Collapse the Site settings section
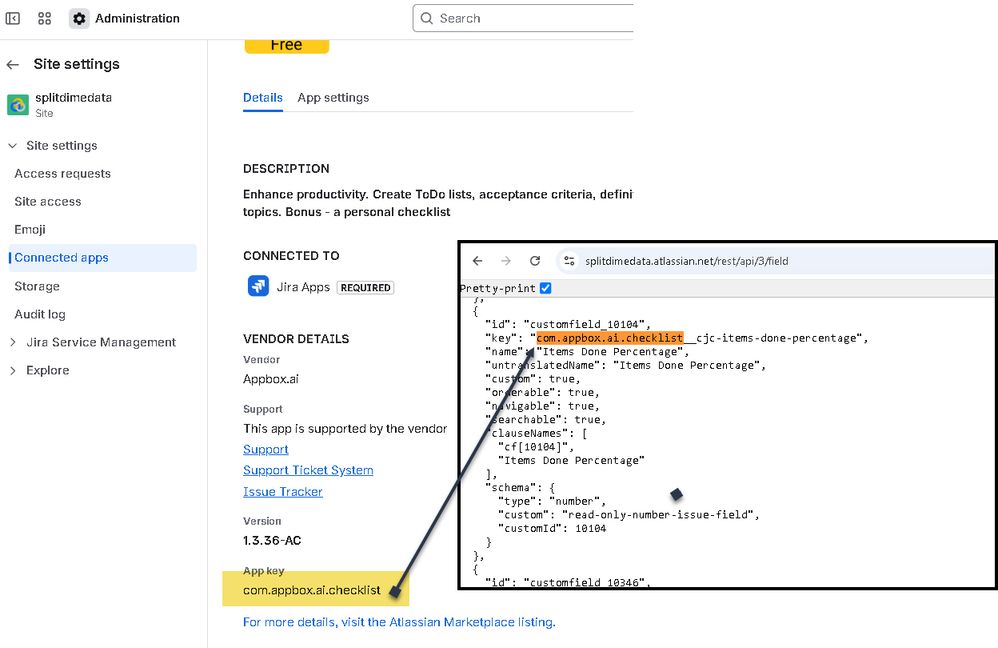The height and width of the screenshot is (648, 998). pyautogui.click(x=13, y=146)
